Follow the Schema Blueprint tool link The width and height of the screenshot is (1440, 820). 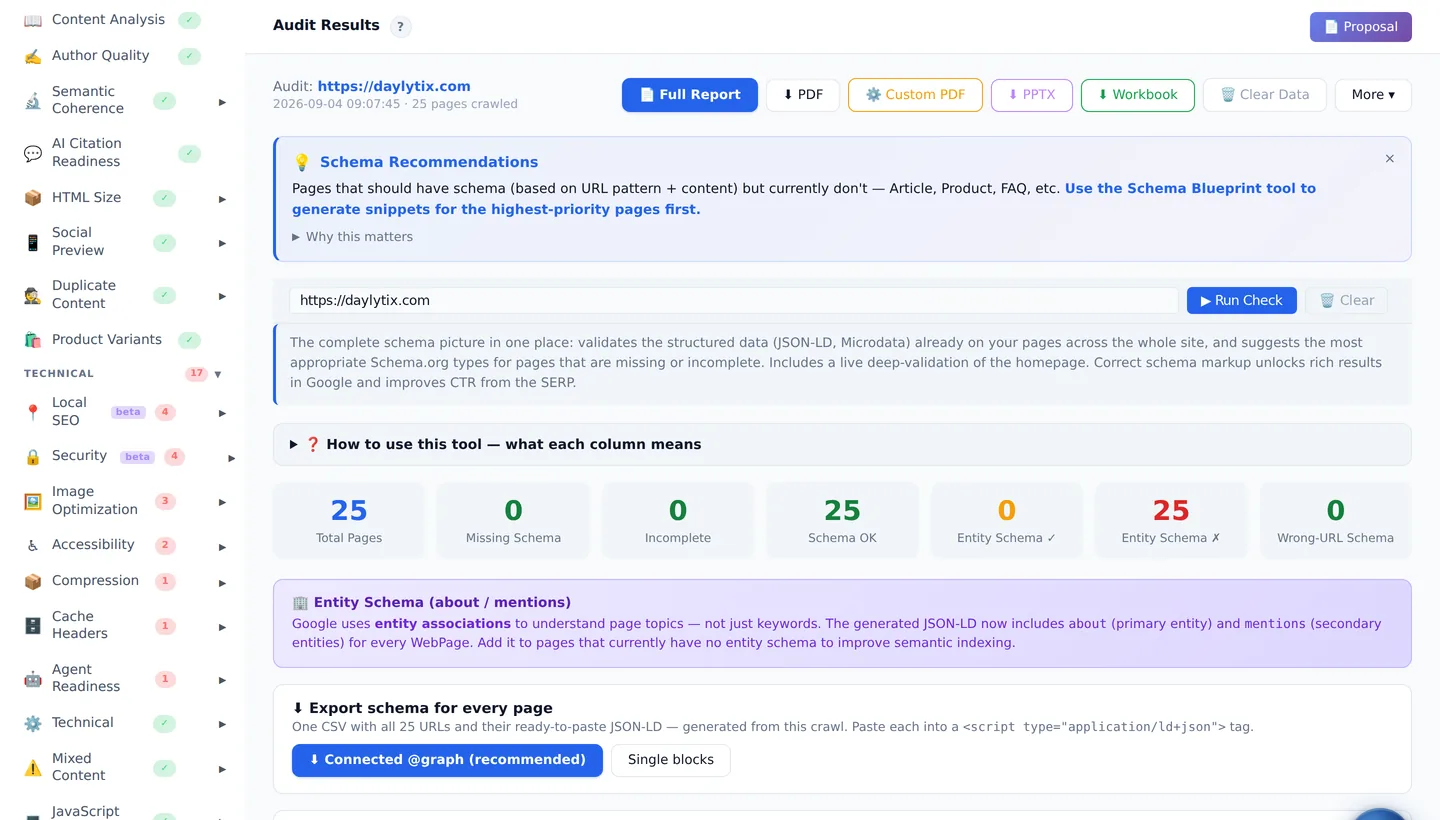(804, 199)
